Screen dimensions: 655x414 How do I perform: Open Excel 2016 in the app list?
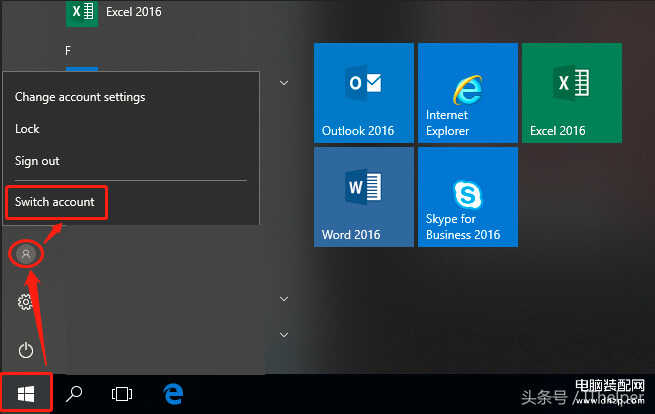coord(114,12)
